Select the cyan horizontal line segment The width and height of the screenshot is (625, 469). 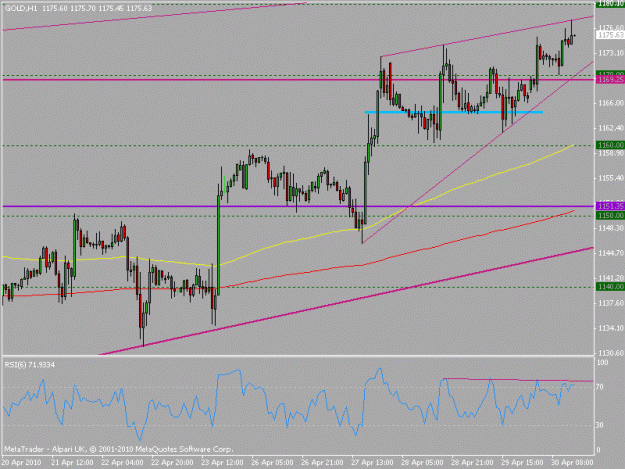click(x=454, y=112)
